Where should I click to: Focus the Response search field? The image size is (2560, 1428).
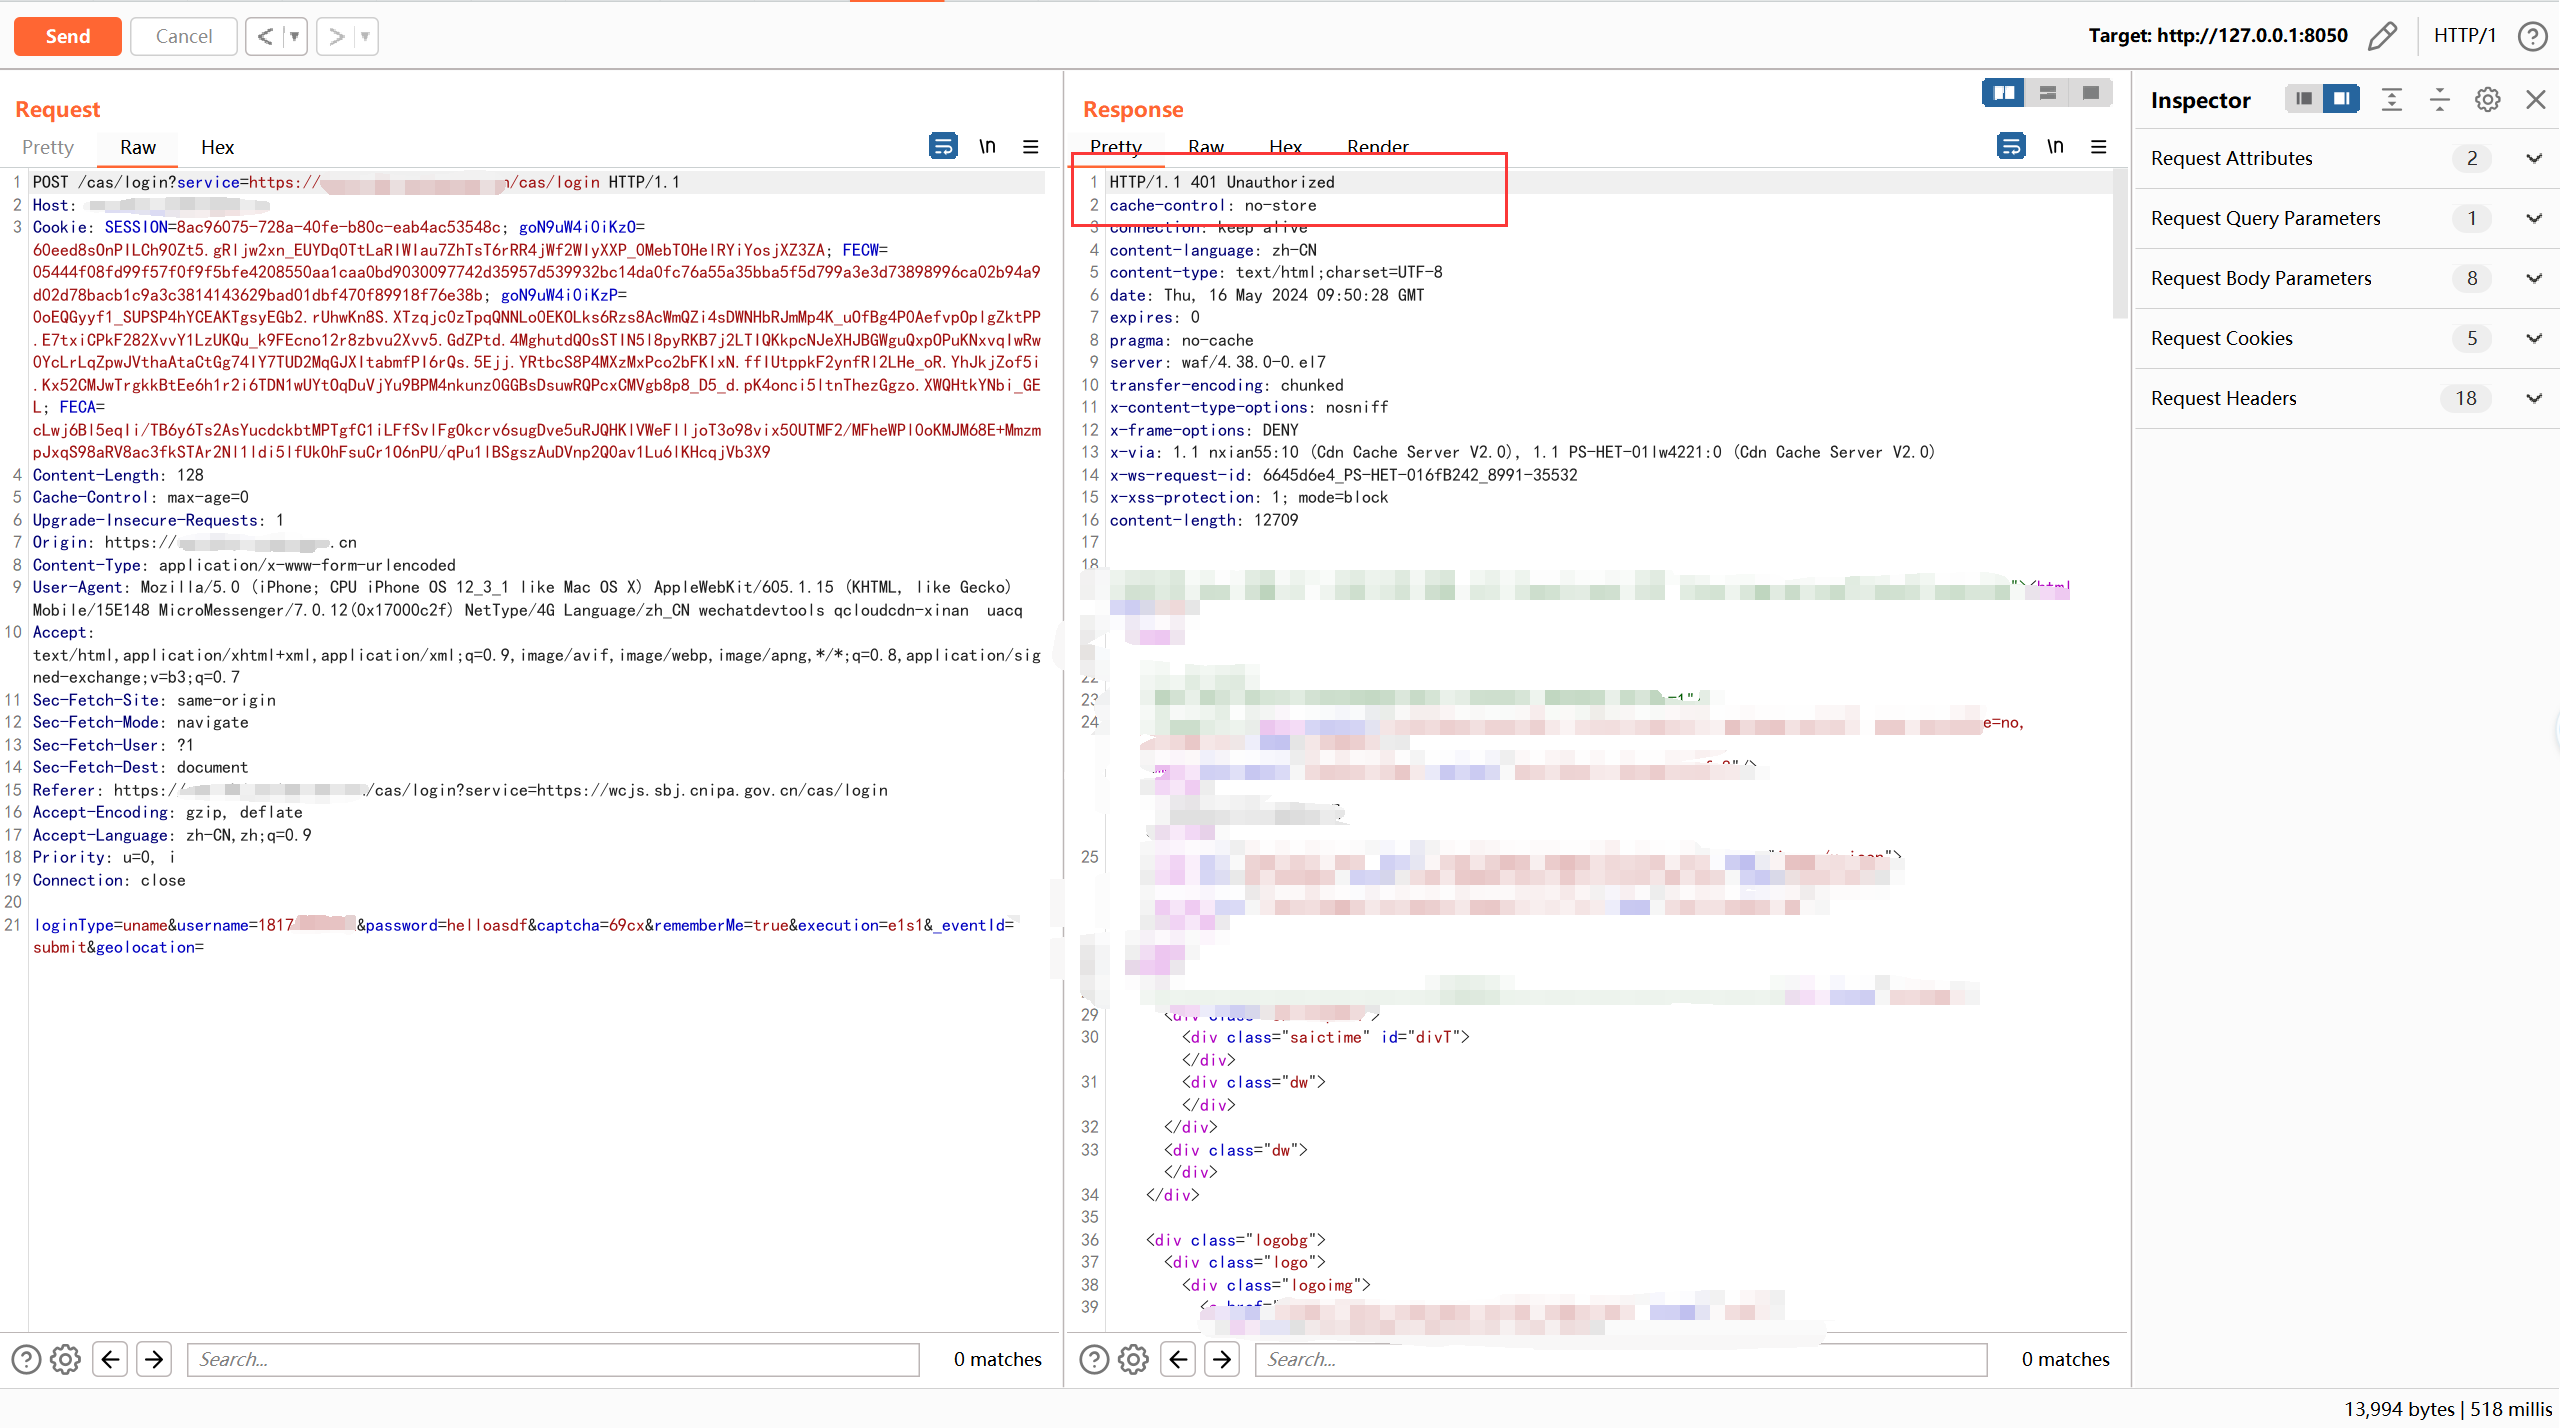(1621, 1359)
